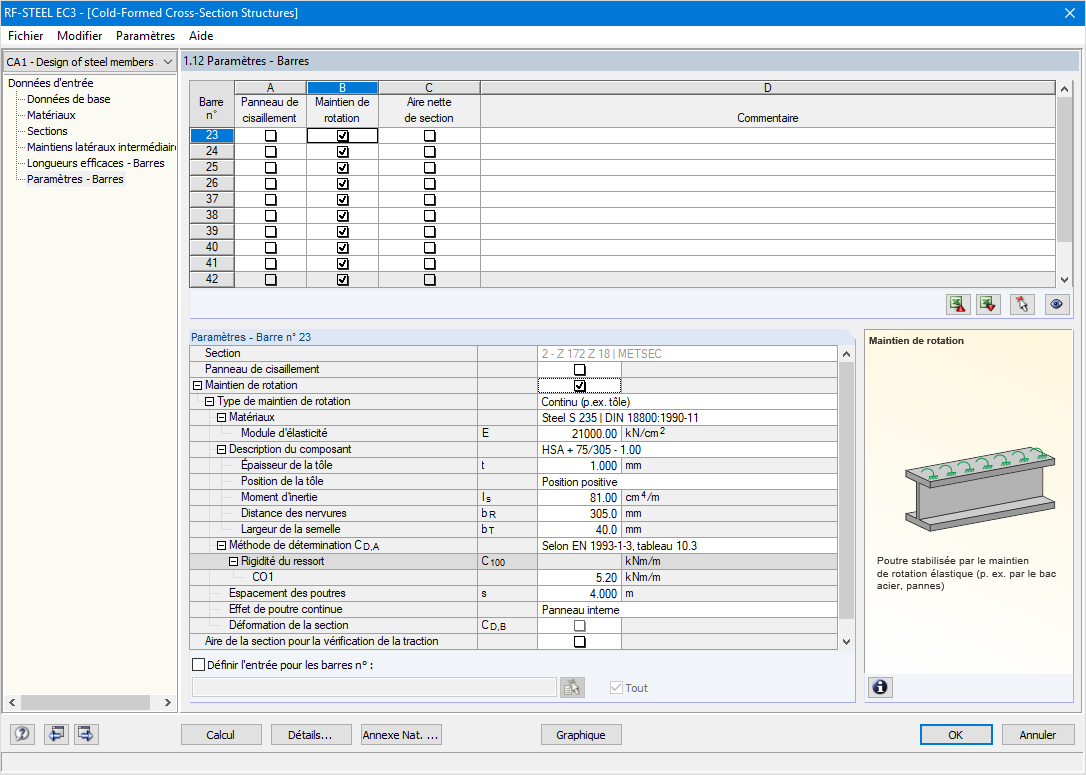Check Définir l'entrée pour les barres n°
1086x775 pixels.
tap(199, 665)
